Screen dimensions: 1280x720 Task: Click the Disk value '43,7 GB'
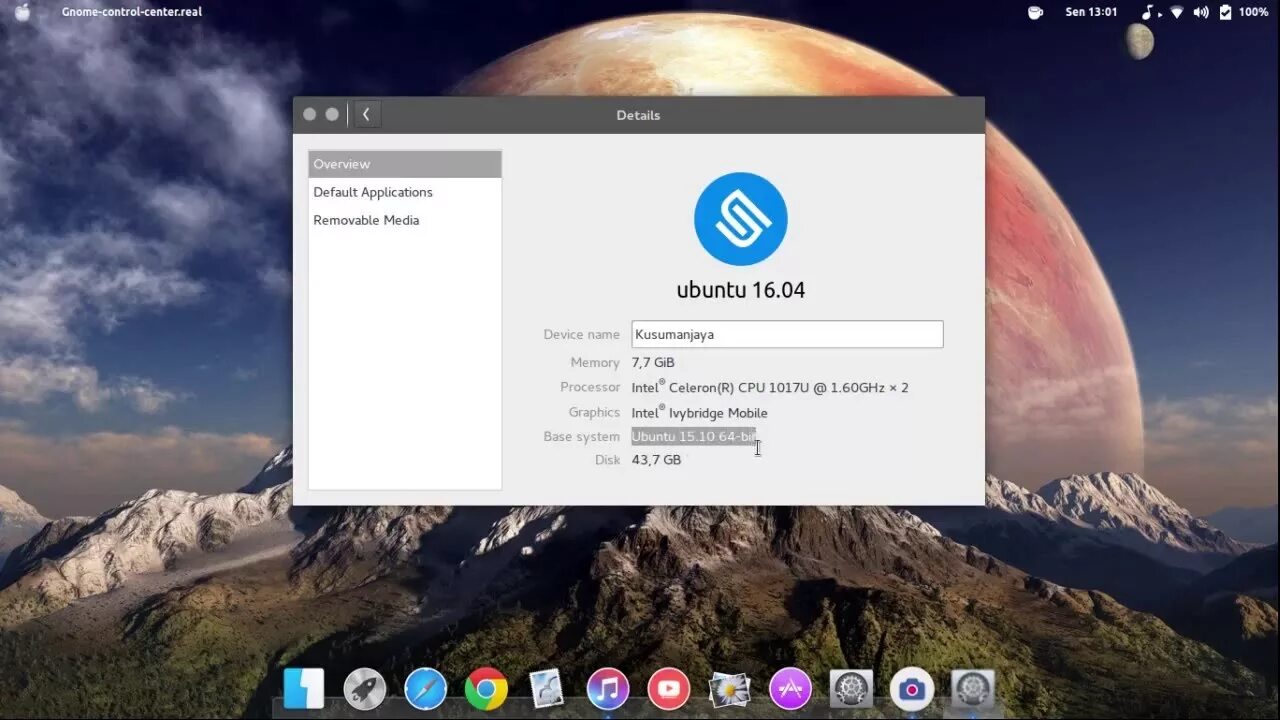[x=656, y=460]
